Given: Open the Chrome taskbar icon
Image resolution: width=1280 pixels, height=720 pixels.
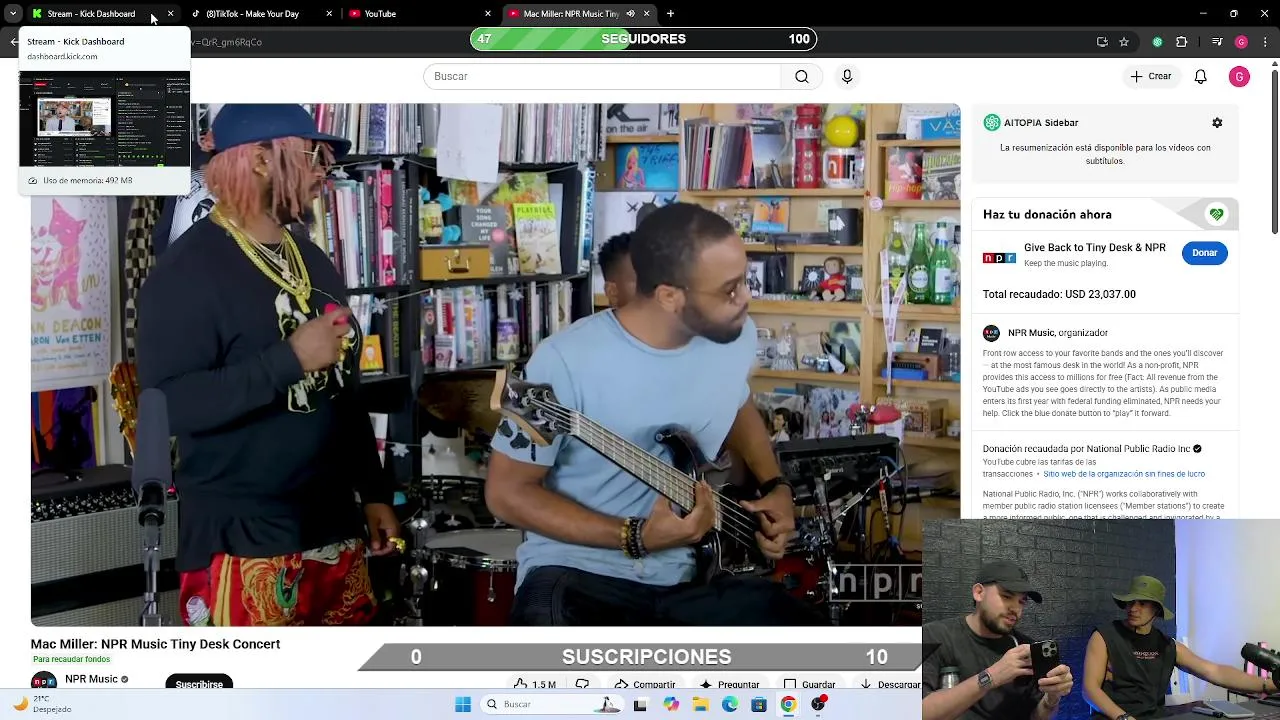Looking at the screenshot, I should [788, 704].
